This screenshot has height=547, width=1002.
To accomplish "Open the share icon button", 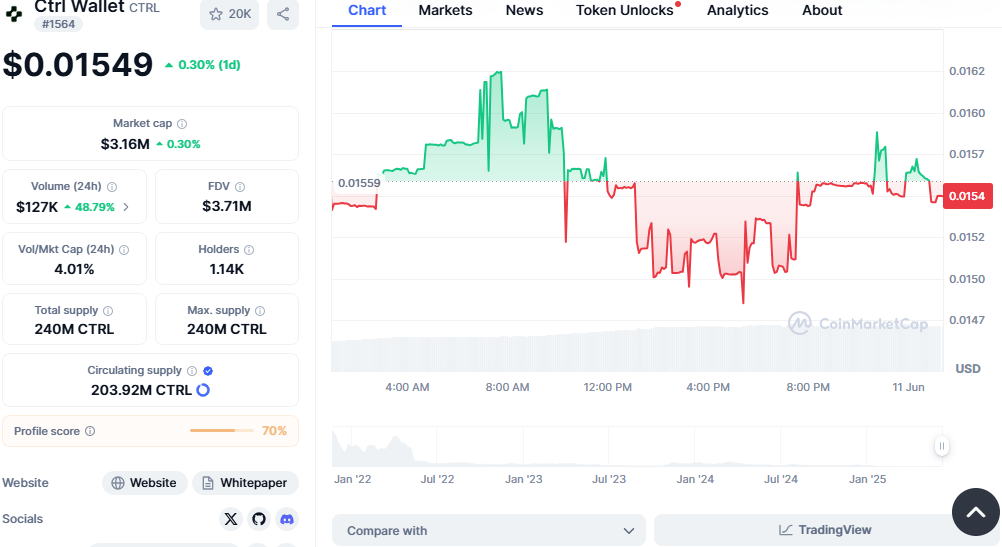I will [x=283, y=14].
